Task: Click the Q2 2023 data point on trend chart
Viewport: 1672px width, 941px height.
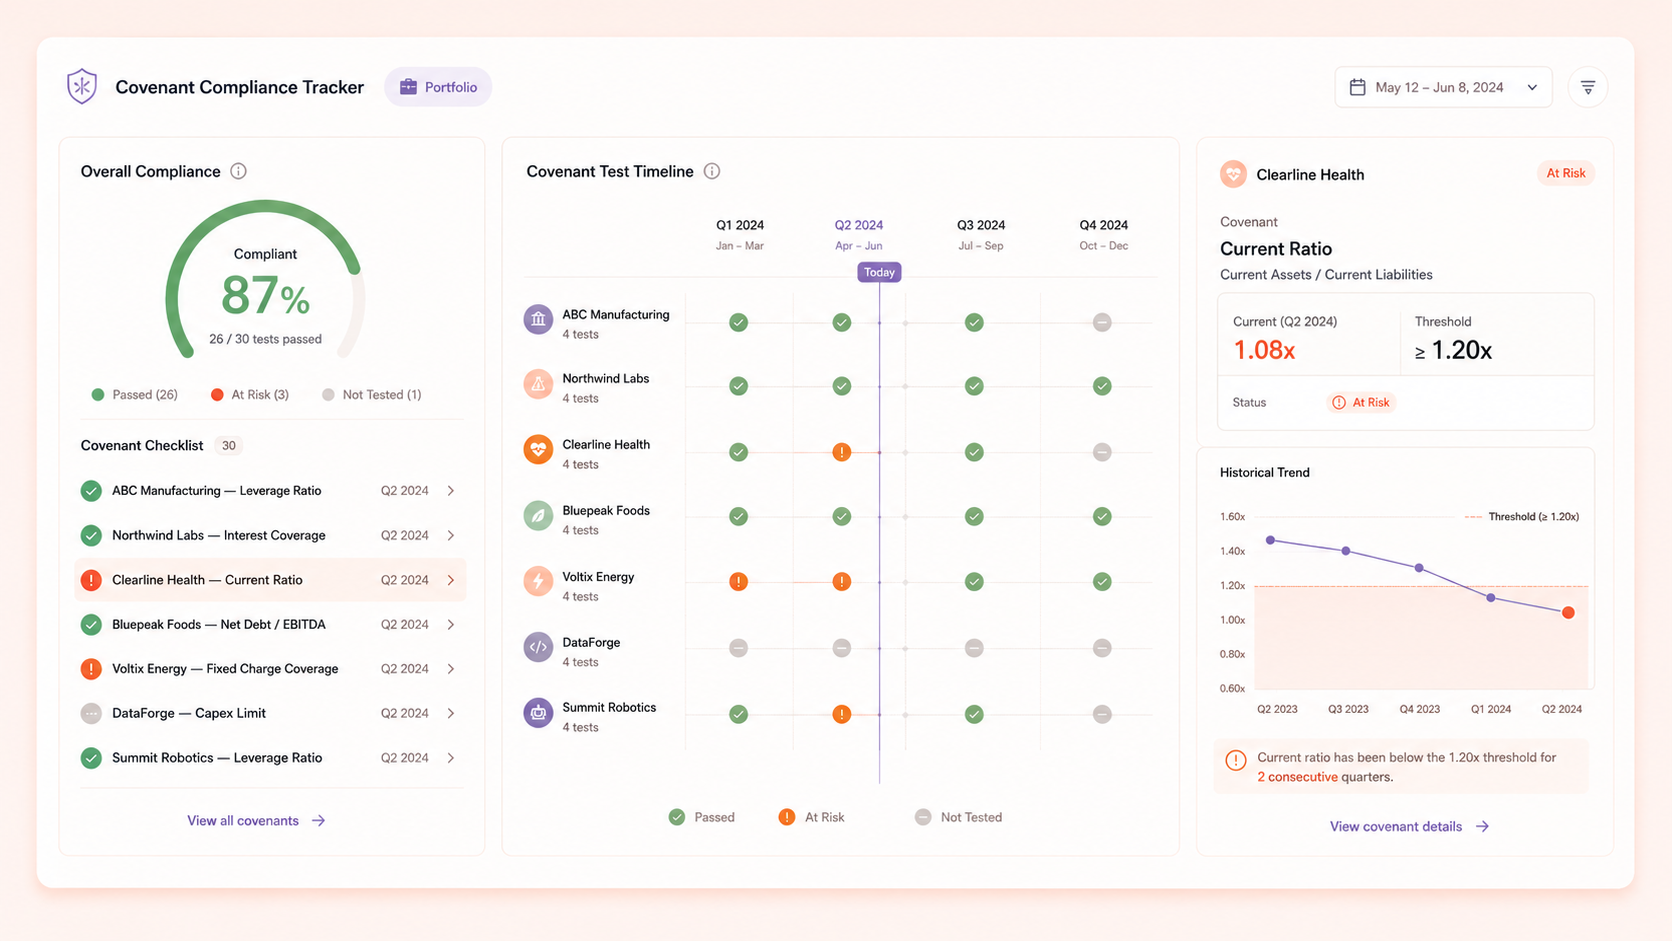Action: click(1270, 540)
